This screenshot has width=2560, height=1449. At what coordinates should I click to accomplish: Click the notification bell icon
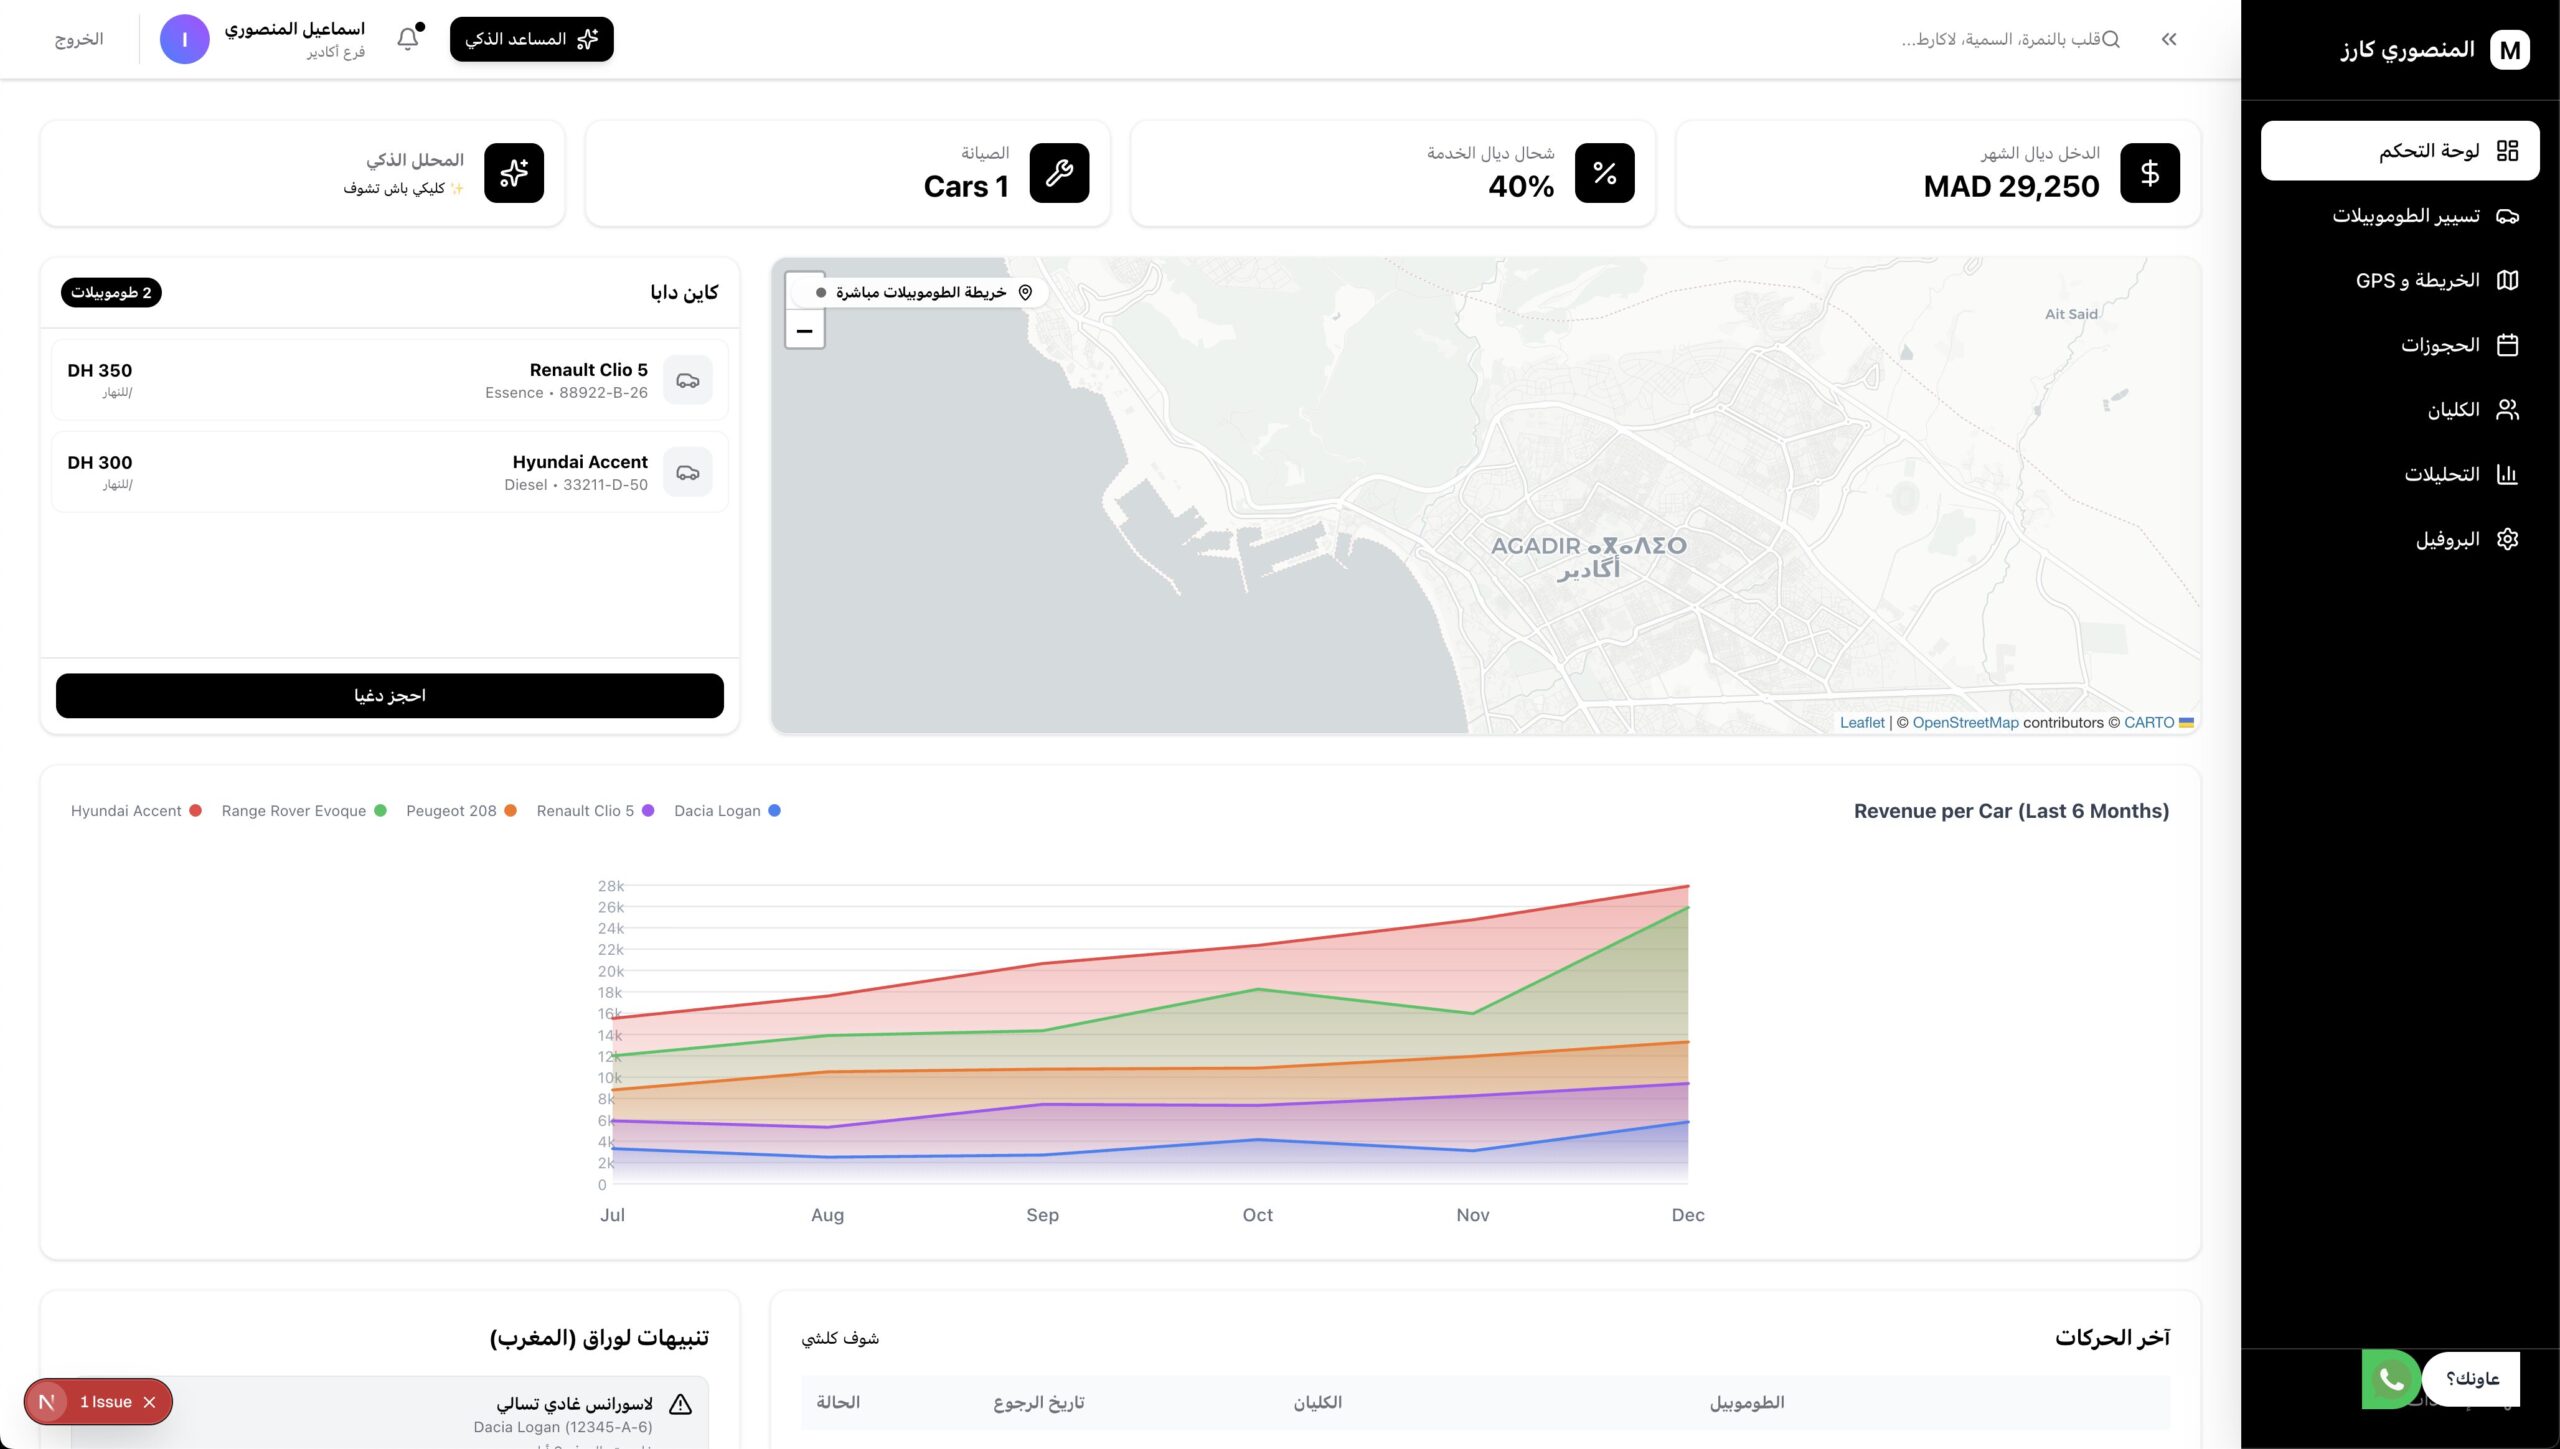(408, 39)
